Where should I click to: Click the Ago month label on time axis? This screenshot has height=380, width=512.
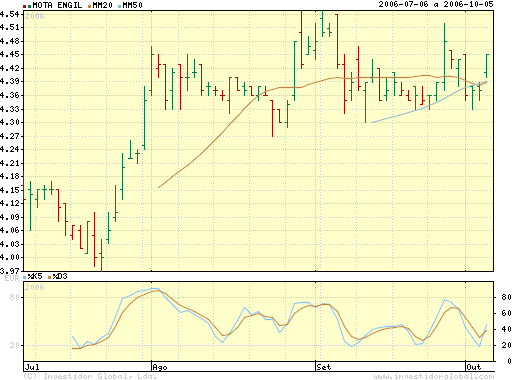click(160, 367)
